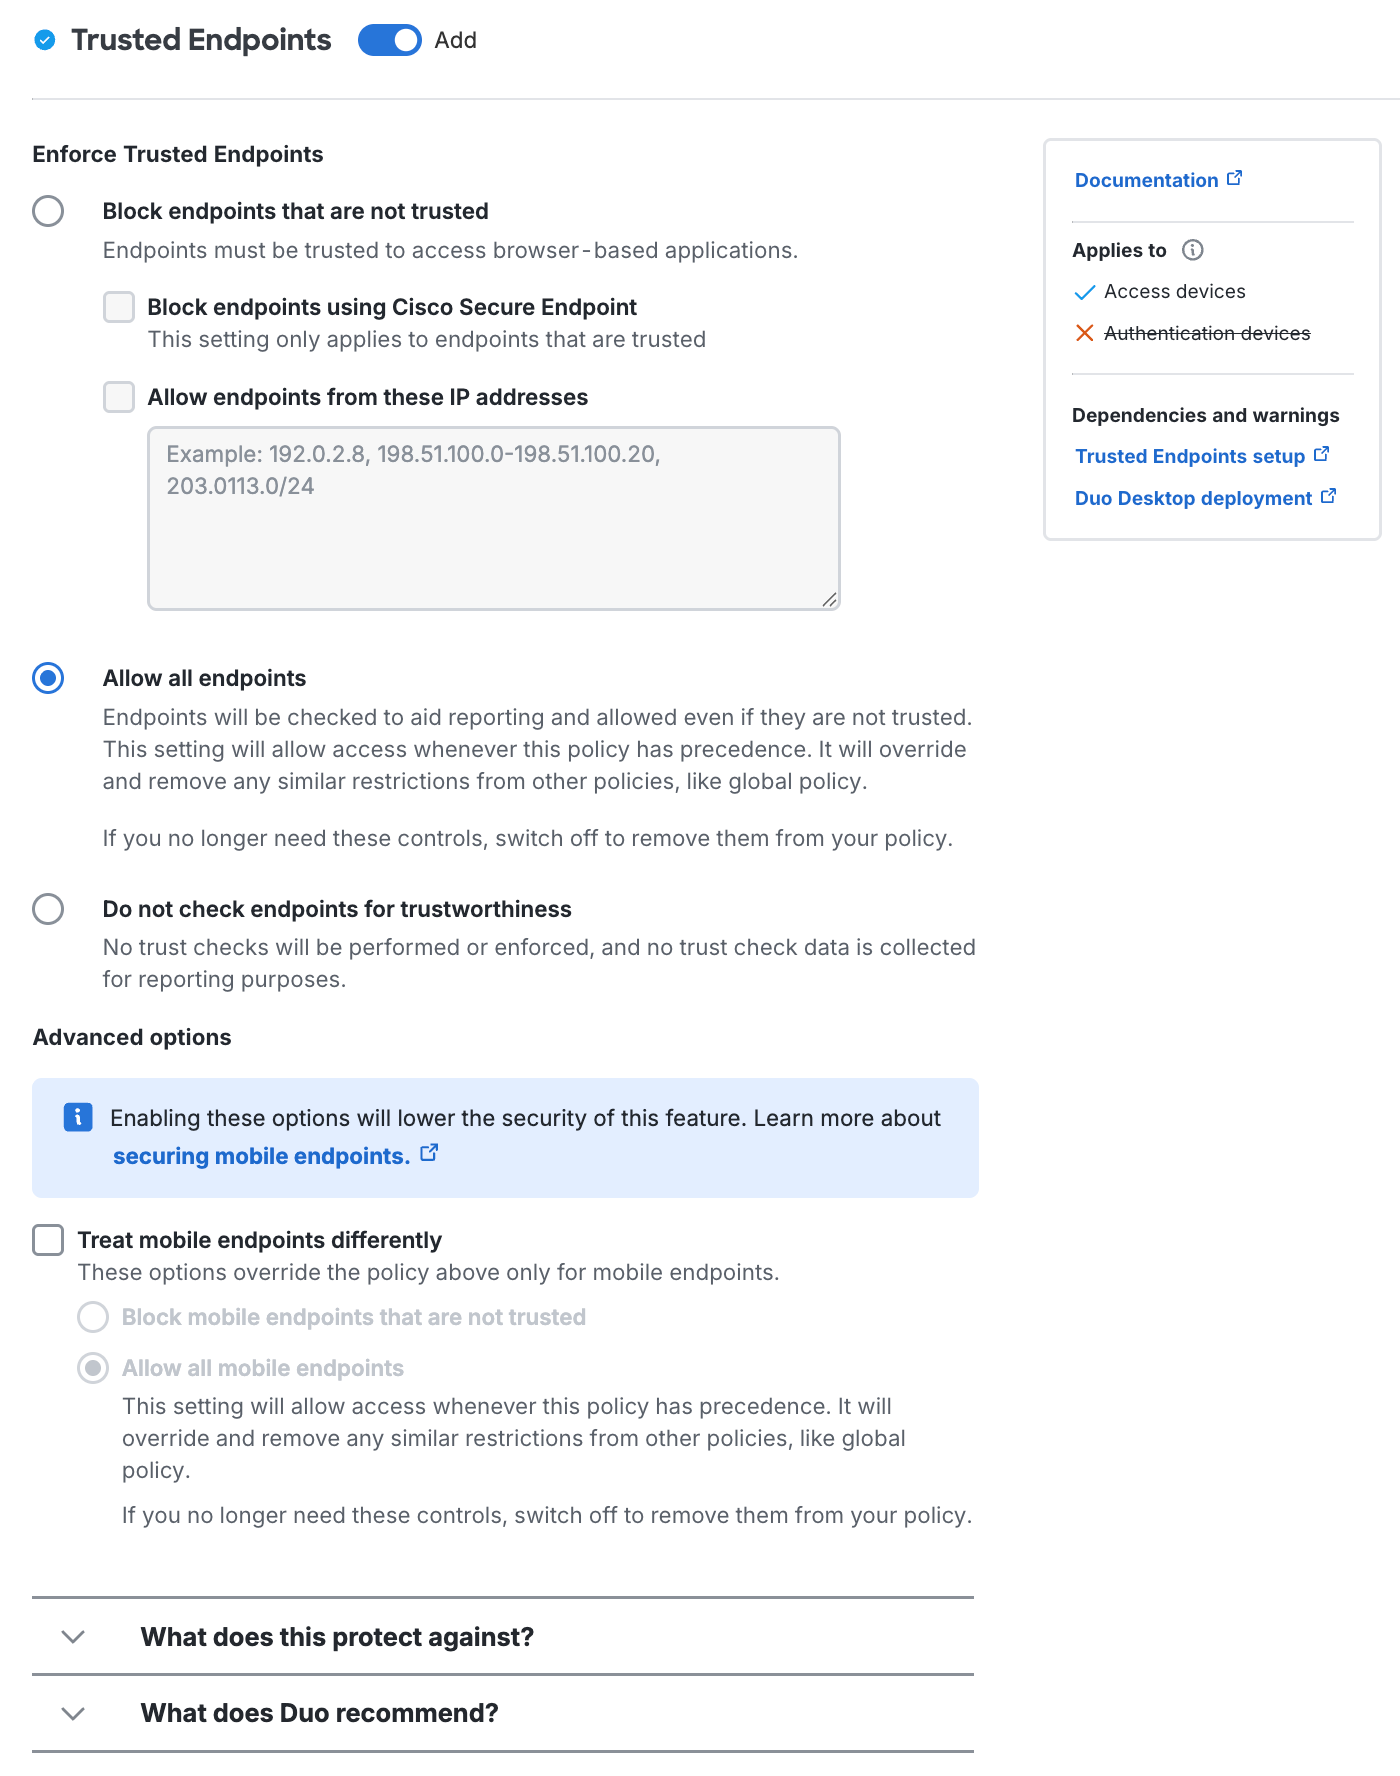Select "Do not check endpoints for trustworthiness"

click(x=47, y=909)
